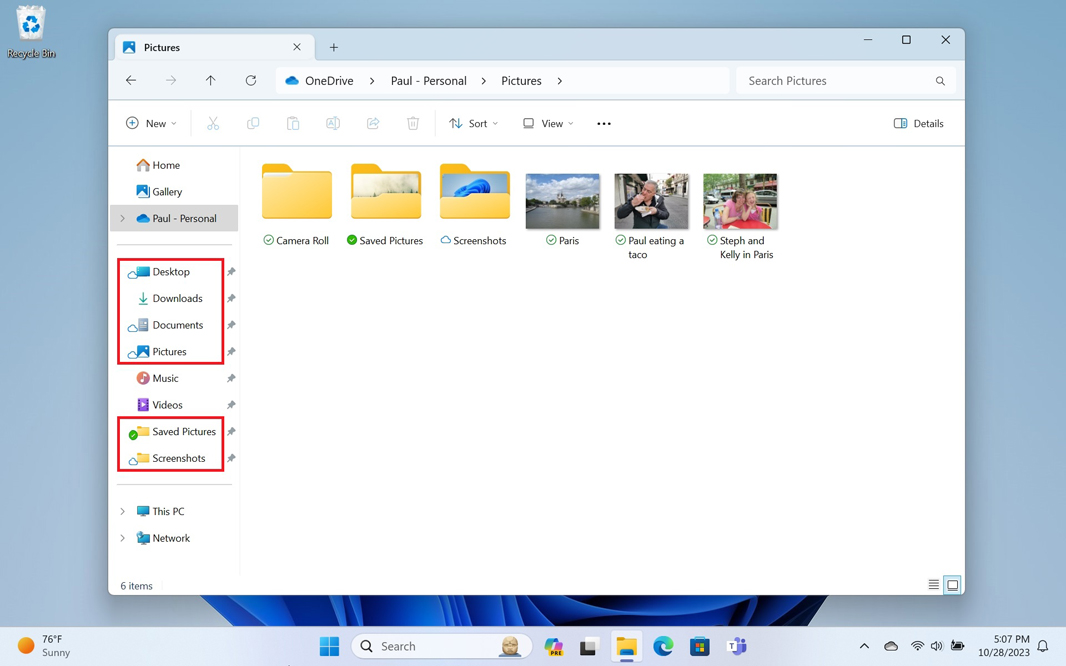The height and width of the screenshot is (666, 1066).
Task: Open the View dropdown menu
Action: (x=548, y=124)
